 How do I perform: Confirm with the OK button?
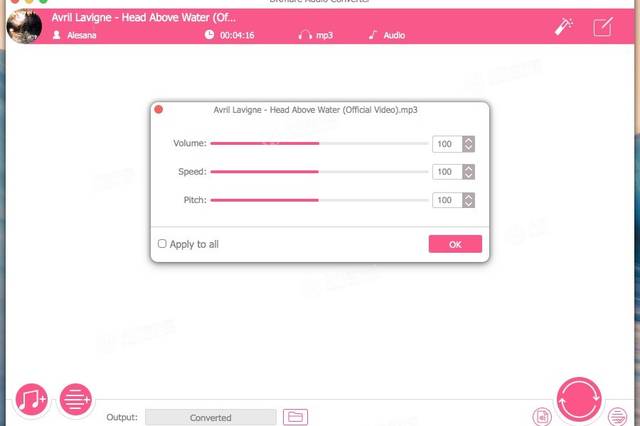point(455,244)
